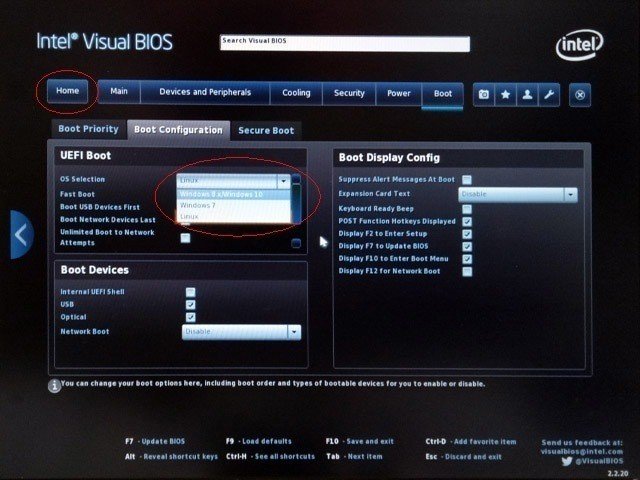
Task: Click the Boot Network Devices Last label
Action: 108,220
